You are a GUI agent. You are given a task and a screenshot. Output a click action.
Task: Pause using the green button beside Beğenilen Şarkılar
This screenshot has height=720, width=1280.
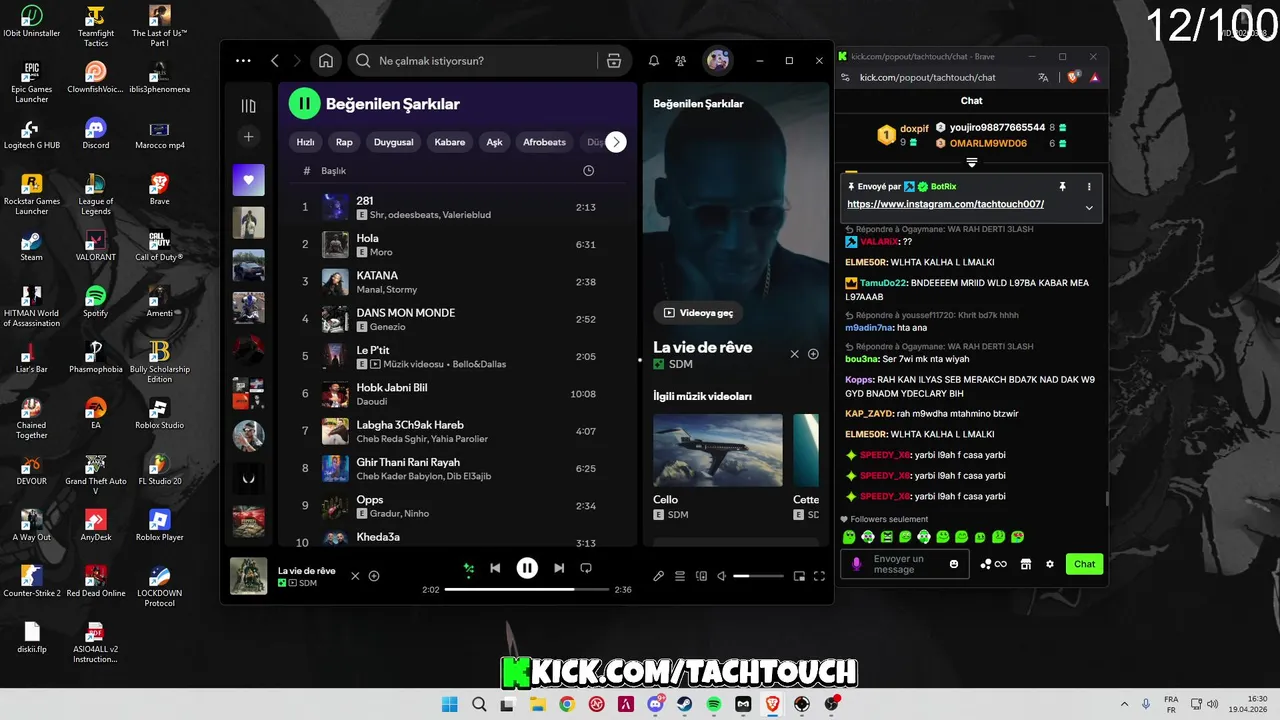click(x=304, y=103)
